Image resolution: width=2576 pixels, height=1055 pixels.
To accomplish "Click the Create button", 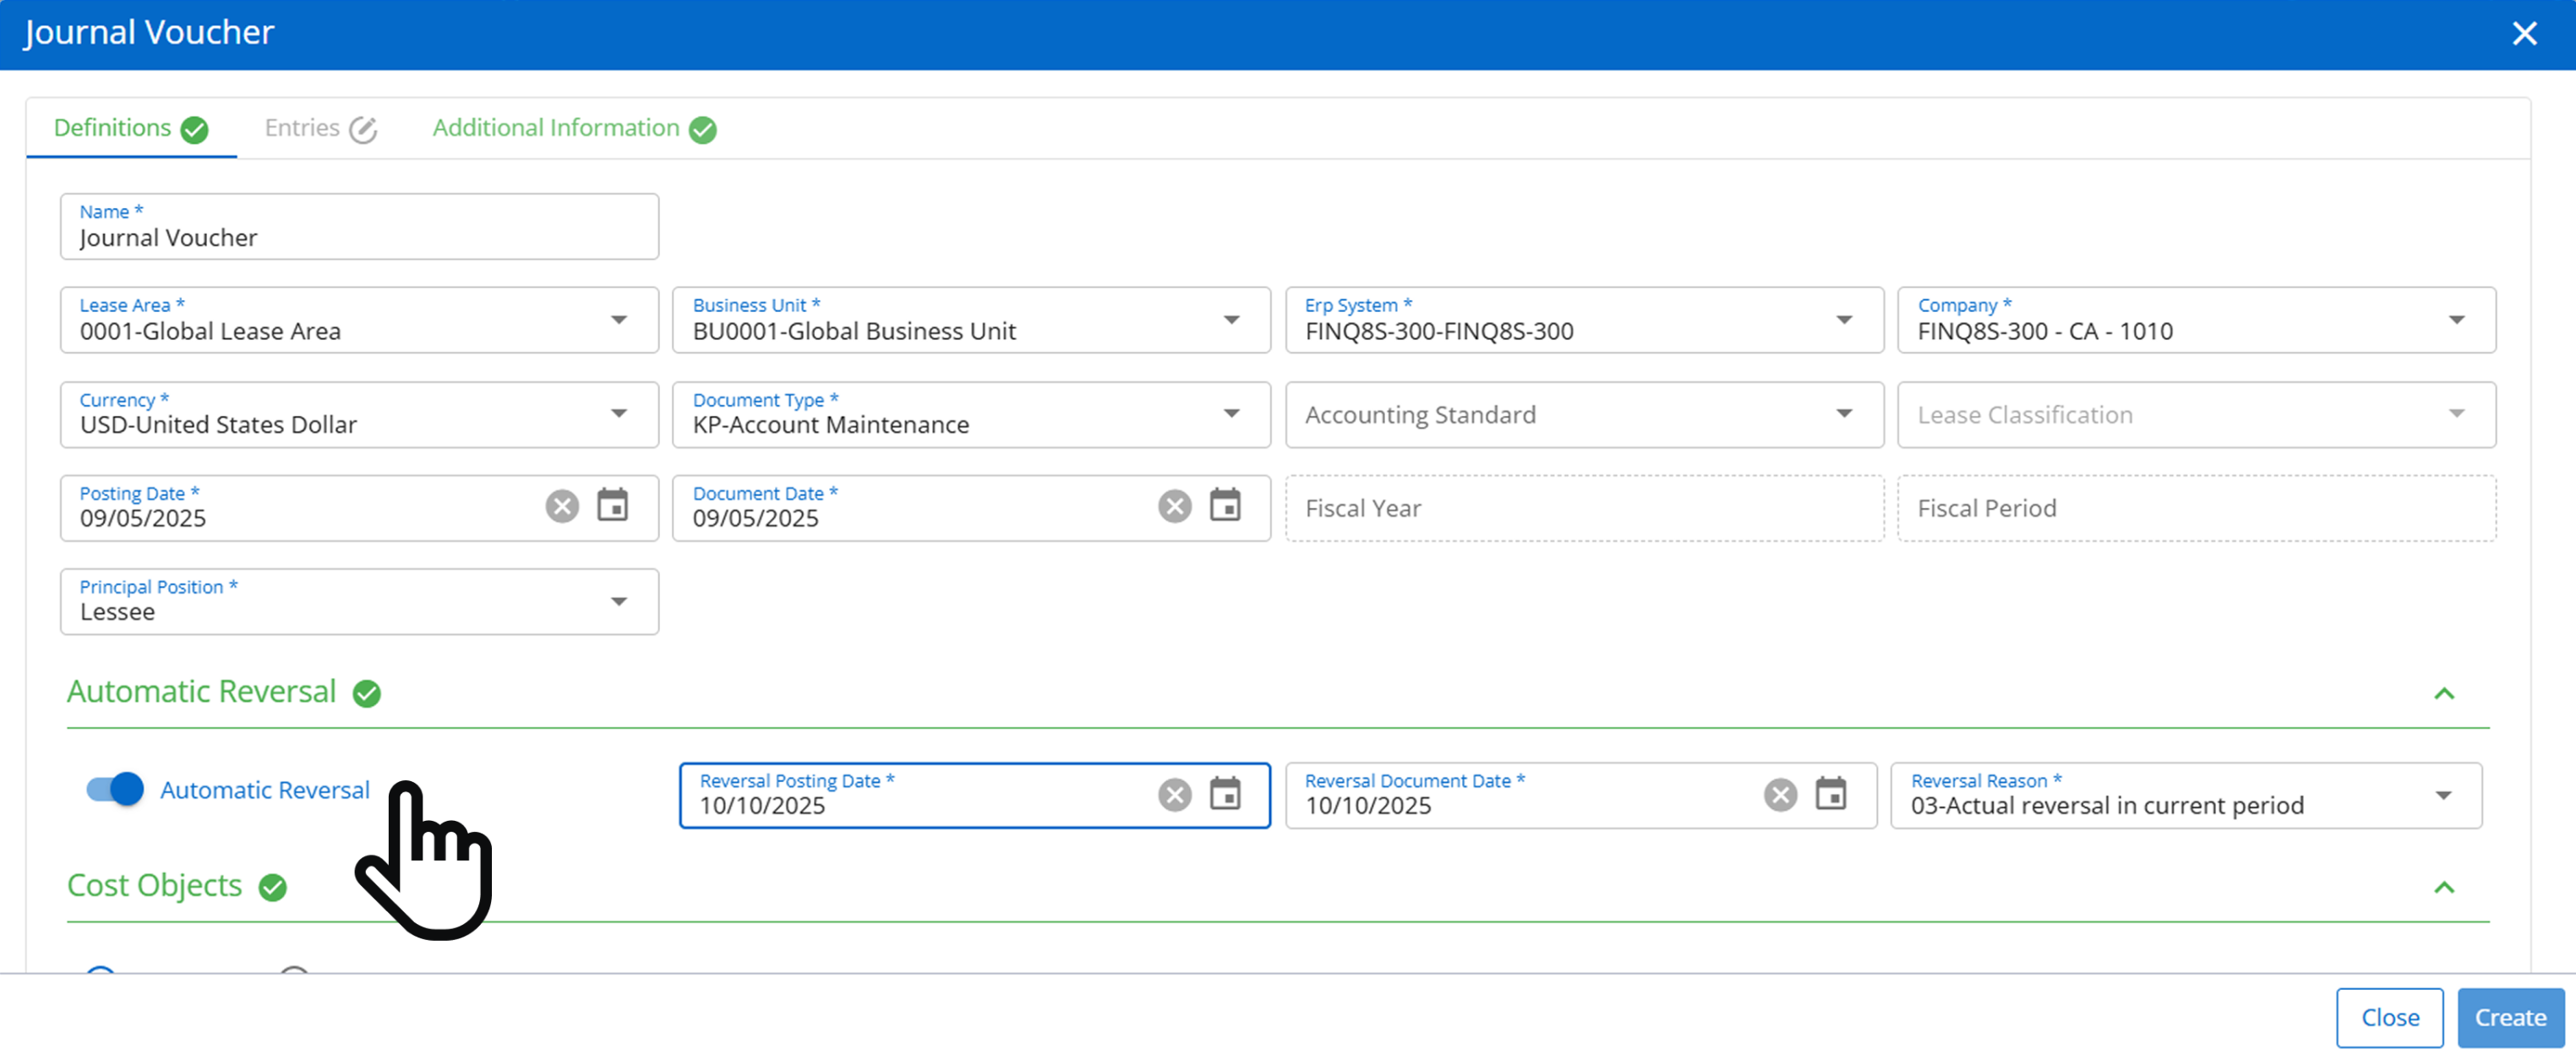I will coord(2510,1017).
